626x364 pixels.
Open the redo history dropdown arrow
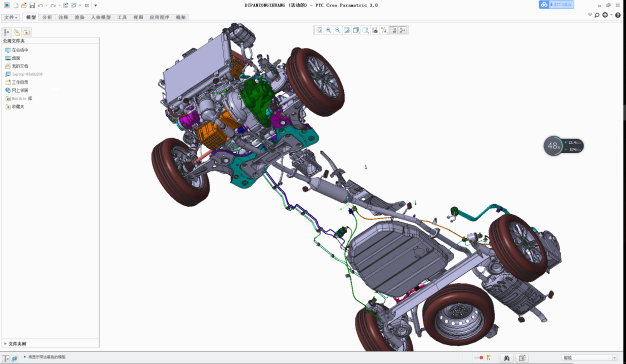pyautogui.click(x=58, y=6)
